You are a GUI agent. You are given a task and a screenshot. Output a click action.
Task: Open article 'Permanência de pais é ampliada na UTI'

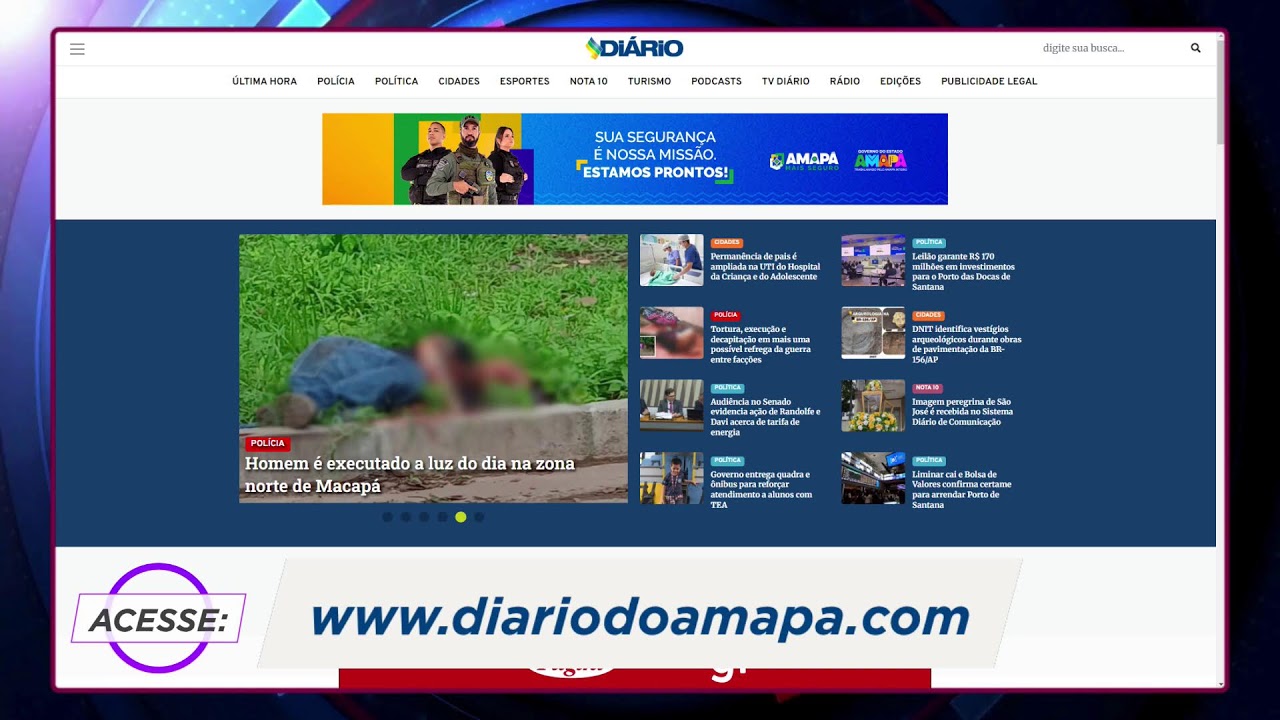click(765, 267)
